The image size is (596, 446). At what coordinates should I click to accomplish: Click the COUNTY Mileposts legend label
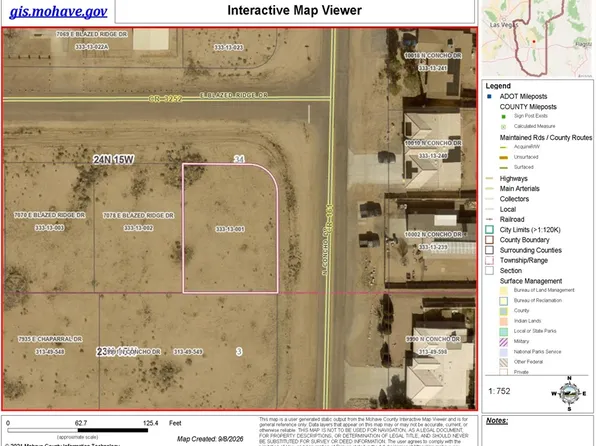(x=528, y=107)
